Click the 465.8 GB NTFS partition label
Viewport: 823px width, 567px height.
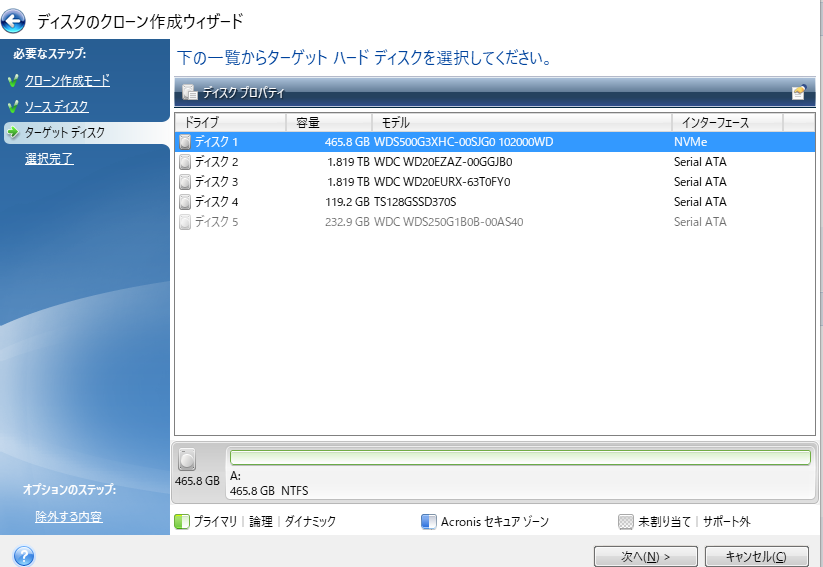click(x=269, y=491)
